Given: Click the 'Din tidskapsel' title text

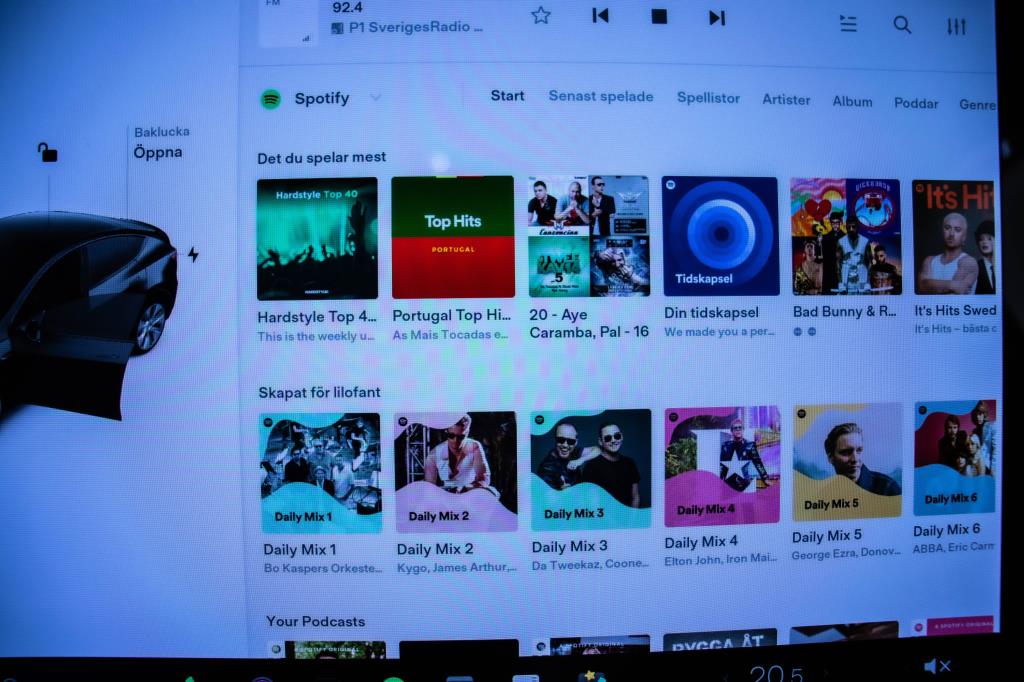Looking at the screenshot, I should (x=711, y=313).
